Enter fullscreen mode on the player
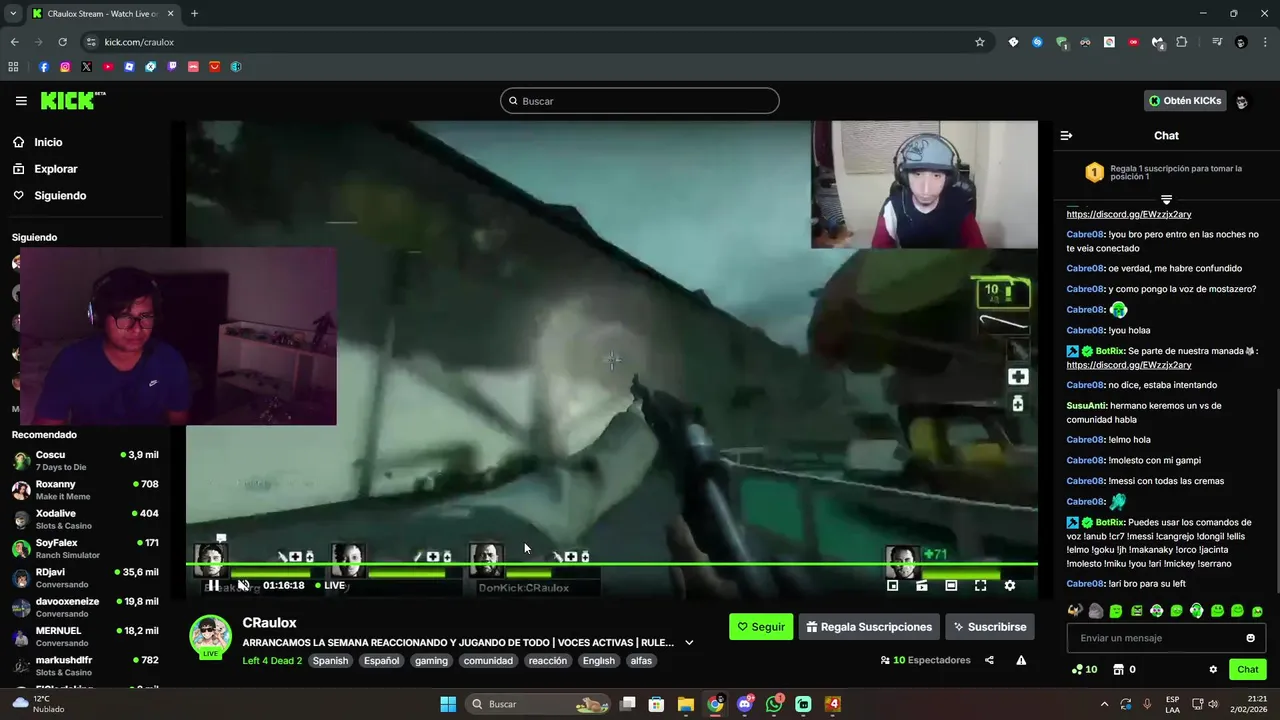This screenshot has height=720, width=1280. pos(980,586)
